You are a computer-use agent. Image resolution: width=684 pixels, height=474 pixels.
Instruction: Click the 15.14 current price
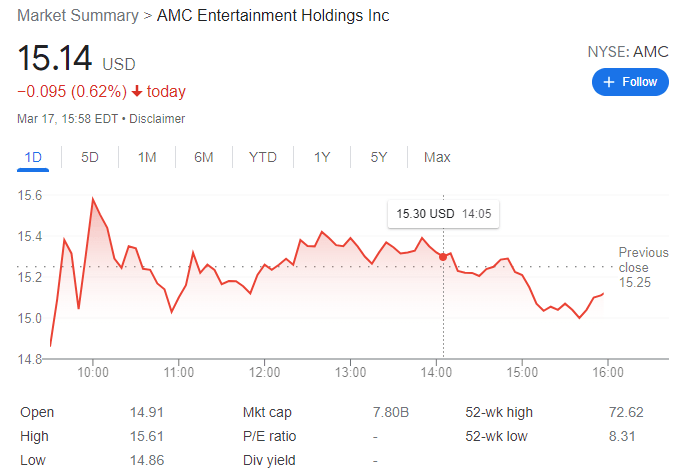point(55,60)
